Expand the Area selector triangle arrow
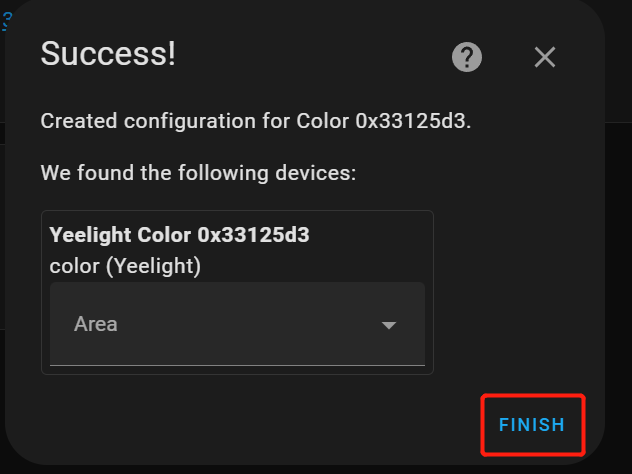This screenshot has height=474, width=632. [x=389, y=325]
